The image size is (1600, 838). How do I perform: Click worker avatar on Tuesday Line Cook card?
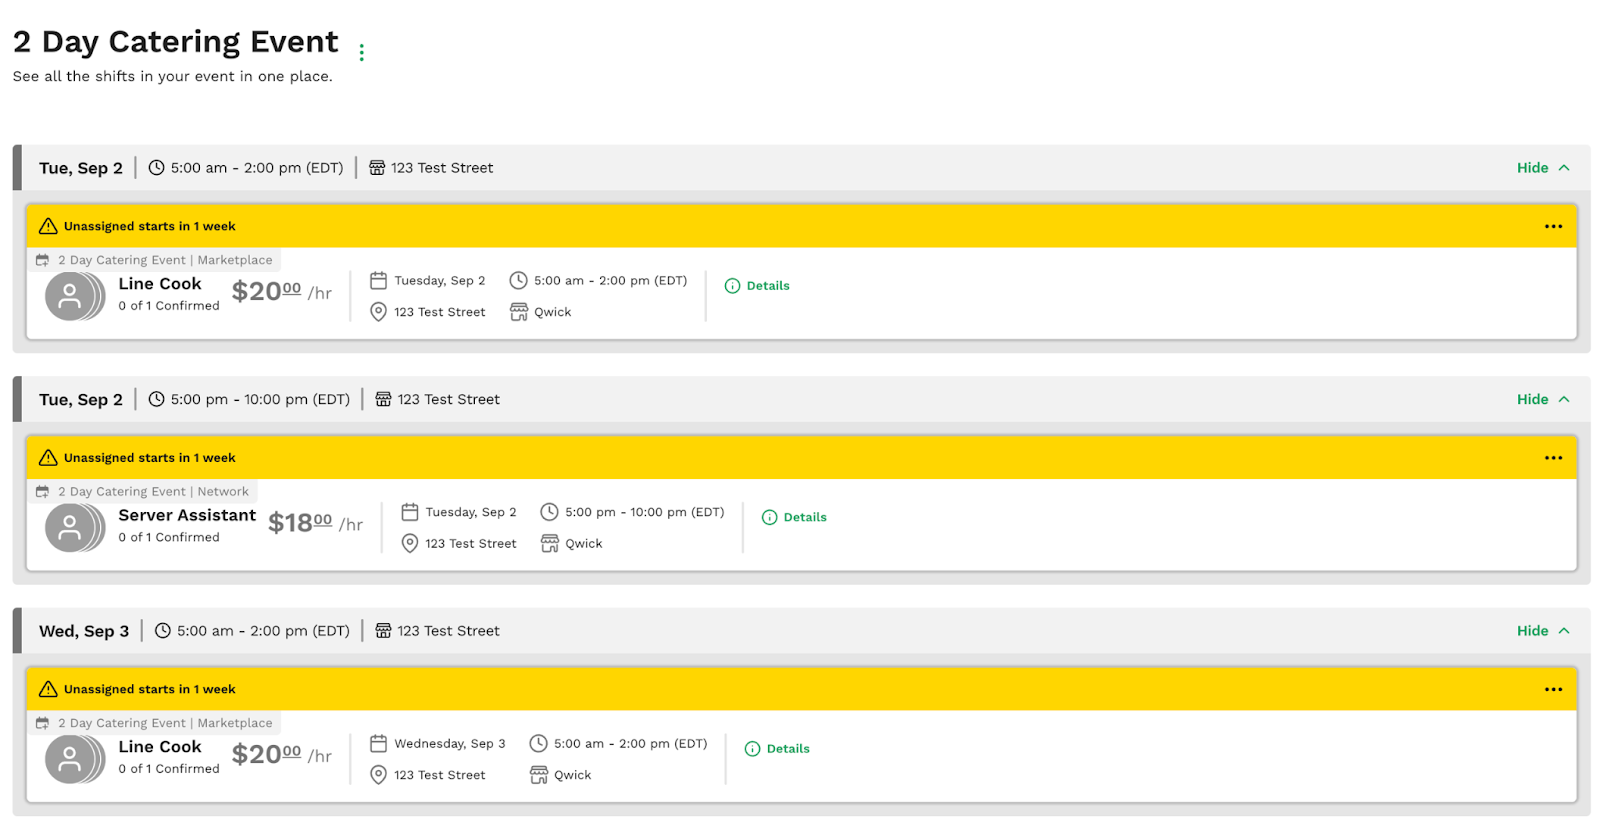74,296
